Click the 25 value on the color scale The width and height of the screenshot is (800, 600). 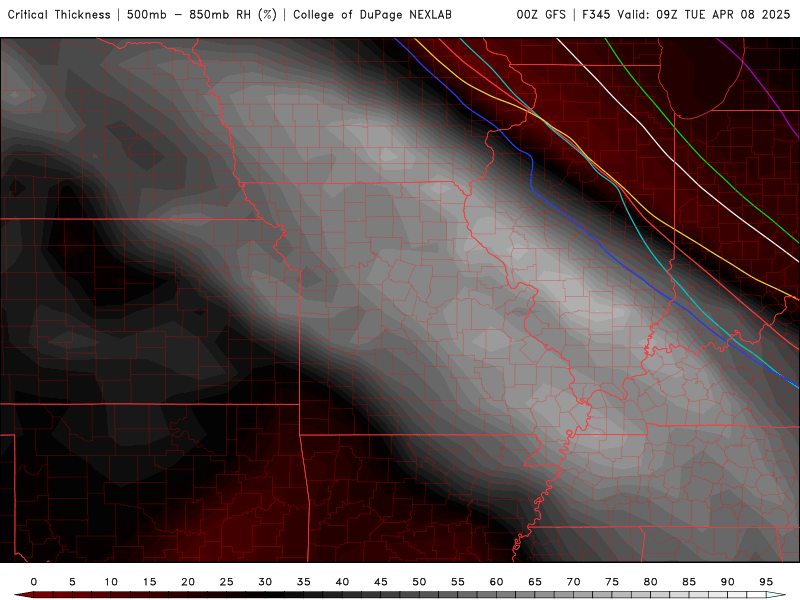tap(227, 582)
